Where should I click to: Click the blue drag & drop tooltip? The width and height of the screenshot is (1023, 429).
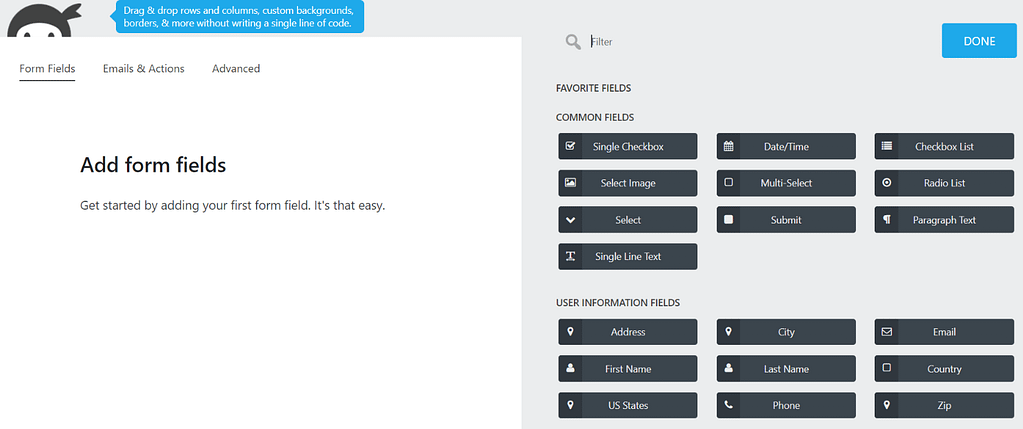240,17
